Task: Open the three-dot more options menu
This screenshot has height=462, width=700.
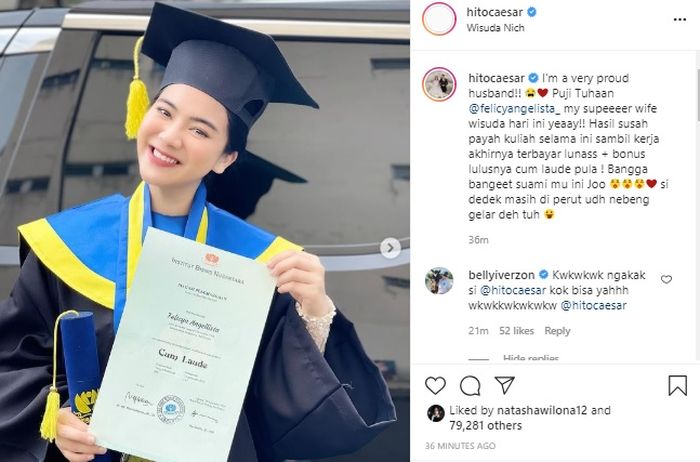Action: coord(679,20)
